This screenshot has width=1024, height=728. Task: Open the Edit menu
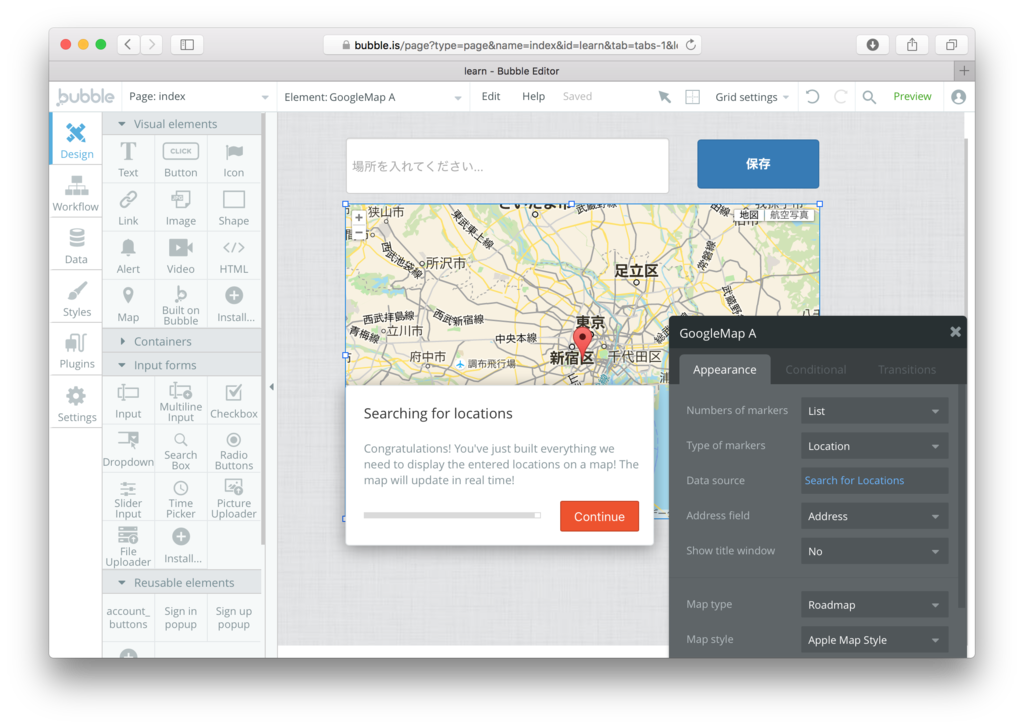pyautogui.click(x=490, y=96)
